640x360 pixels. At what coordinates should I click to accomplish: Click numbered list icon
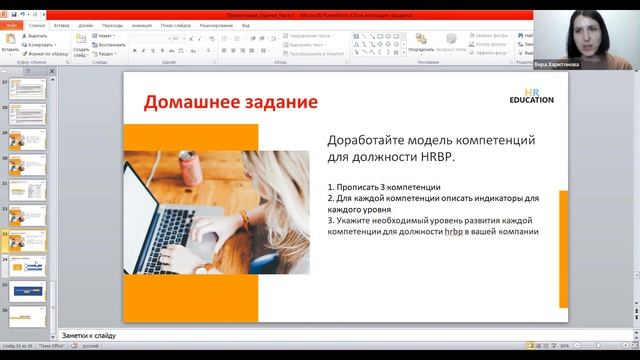(x=237, y=39)
